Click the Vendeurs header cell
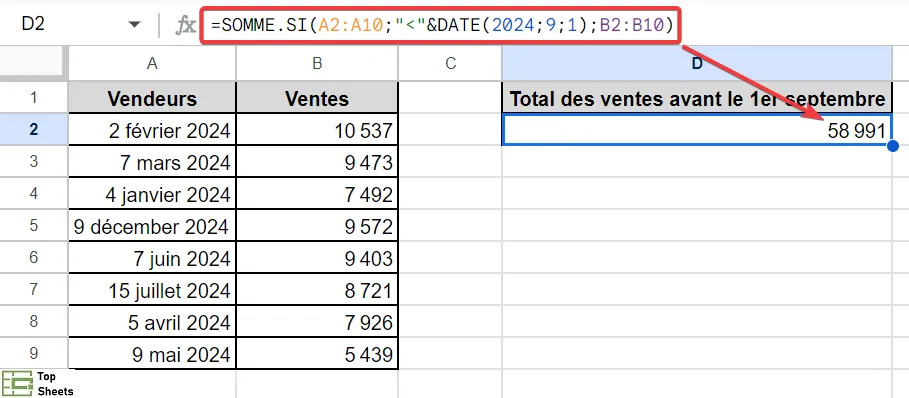Screen dimensions: 909x398 (x=152, y=98)
